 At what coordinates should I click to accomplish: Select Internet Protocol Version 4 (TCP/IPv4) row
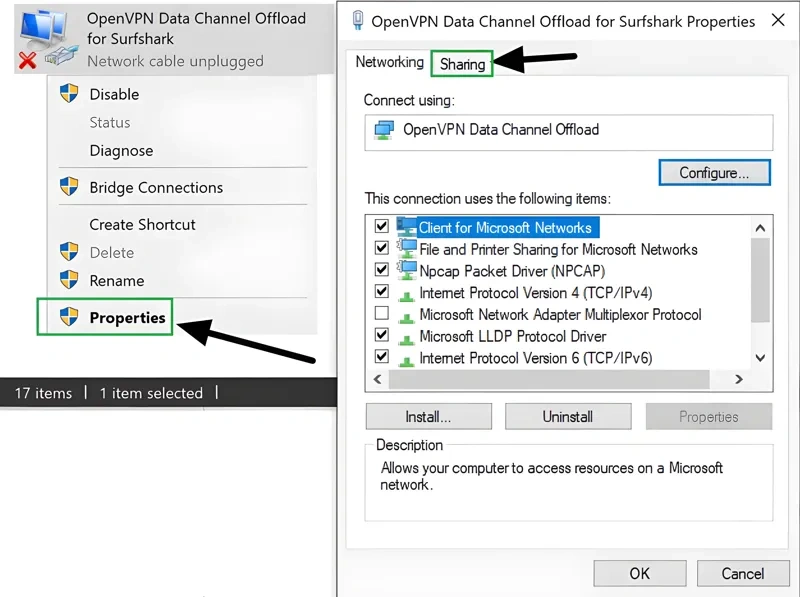[x=536, y=293]
